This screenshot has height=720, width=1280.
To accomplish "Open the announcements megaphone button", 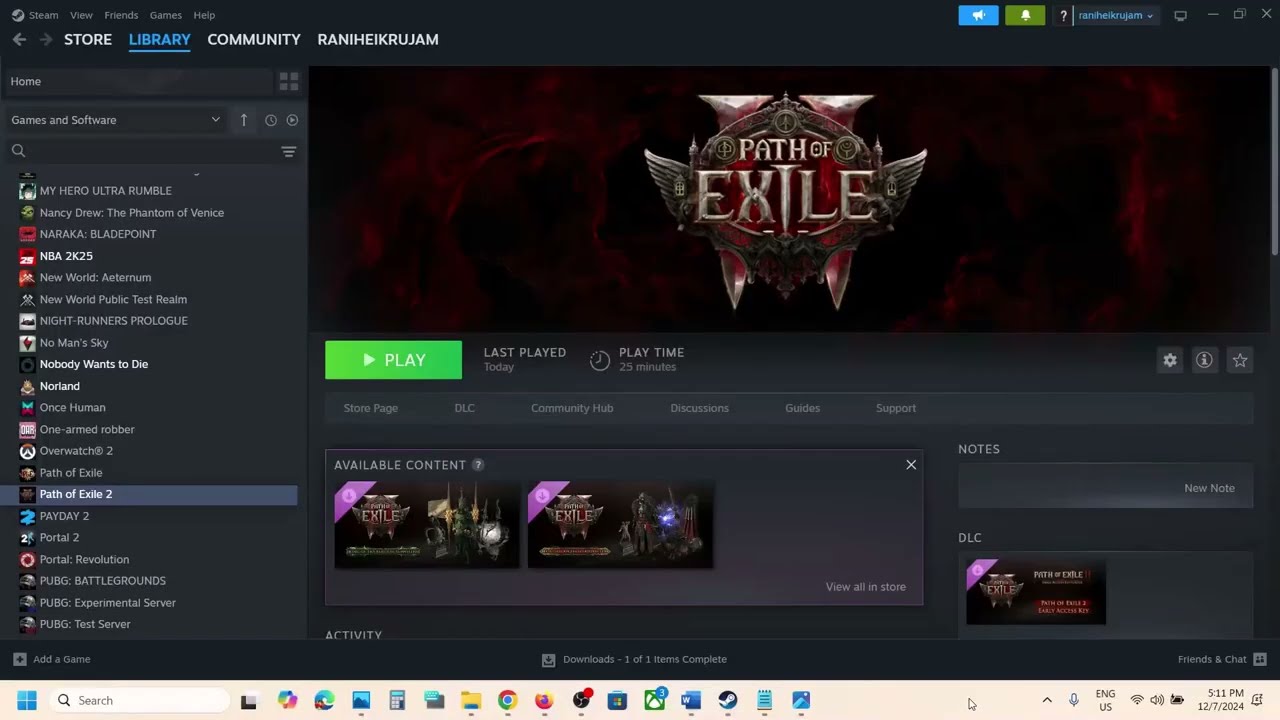I will point(978,15).
